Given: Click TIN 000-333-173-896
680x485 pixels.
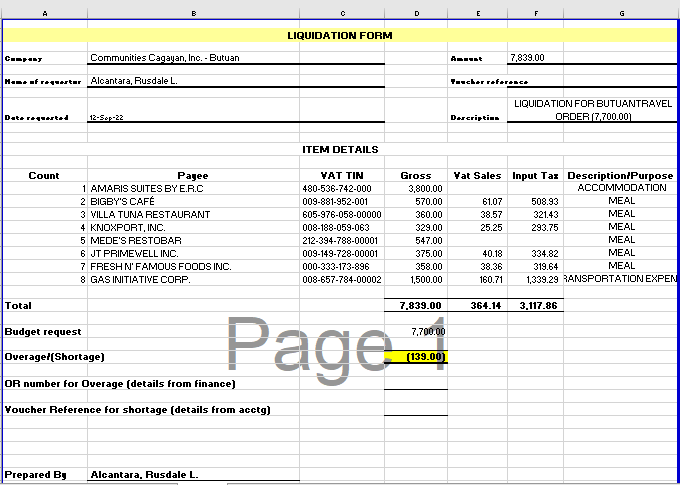Looking at the screenshot, I should click(342, 267).
